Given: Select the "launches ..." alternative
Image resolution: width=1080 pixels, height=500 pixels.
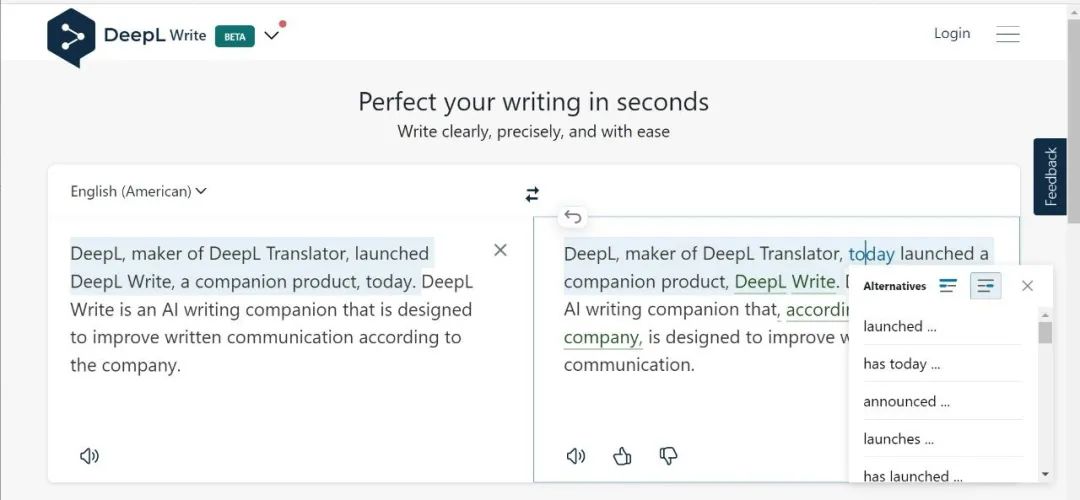Looking at the screenshot, I should click(898, 438).
